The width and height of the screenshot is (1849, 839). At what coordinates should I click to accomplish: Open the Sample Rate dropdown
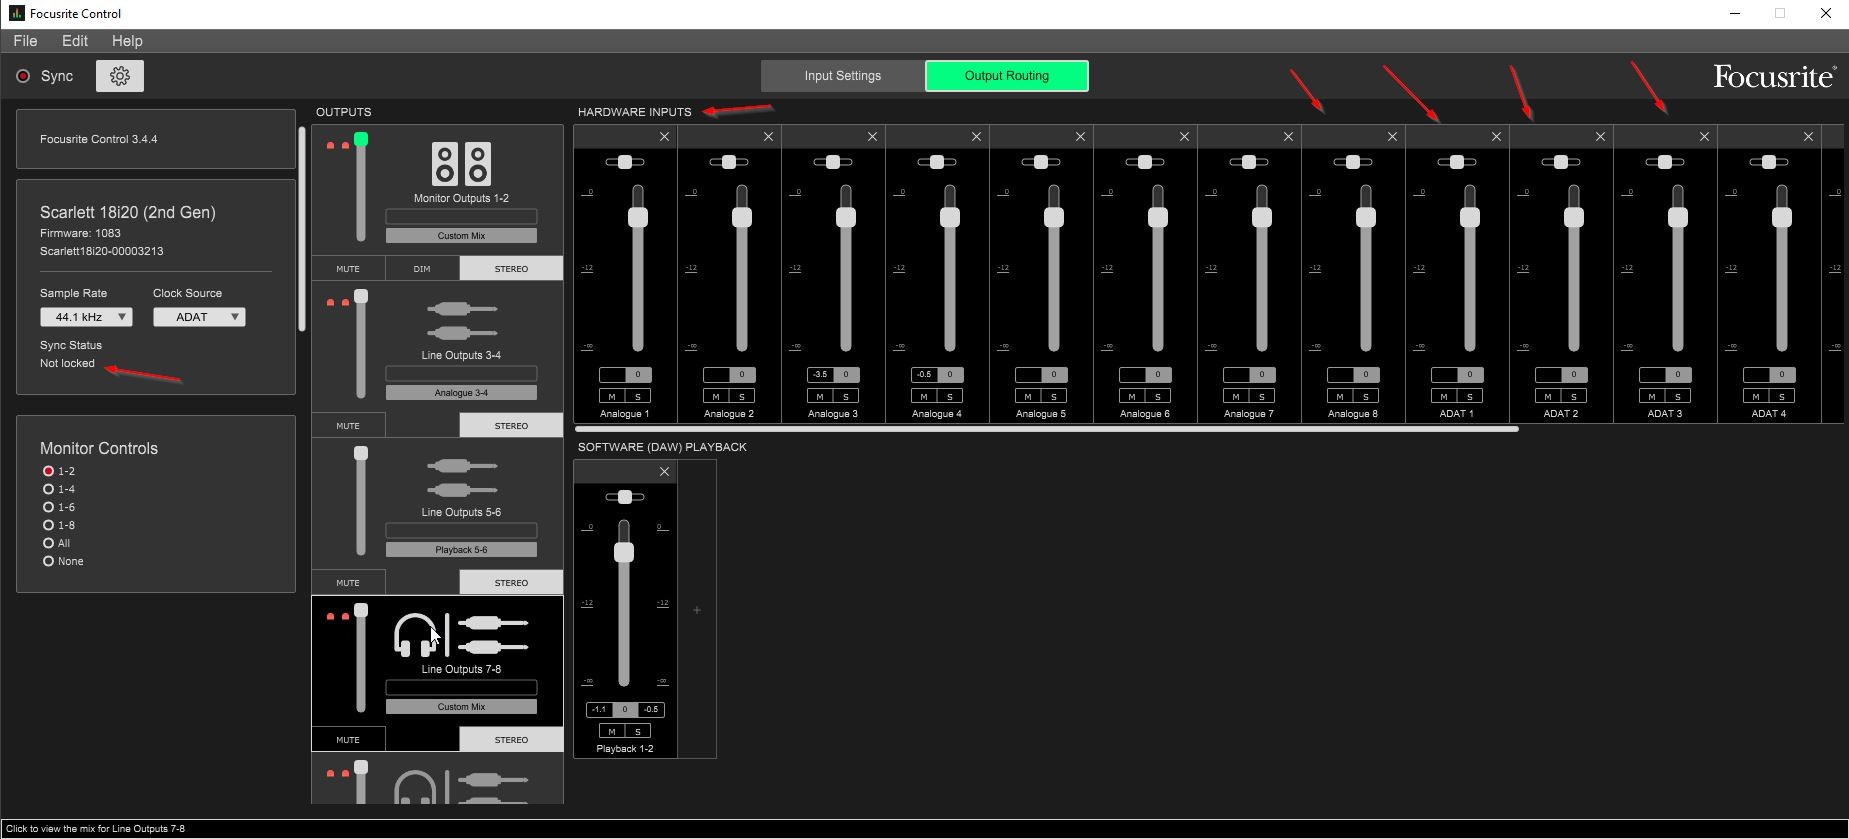86,317
